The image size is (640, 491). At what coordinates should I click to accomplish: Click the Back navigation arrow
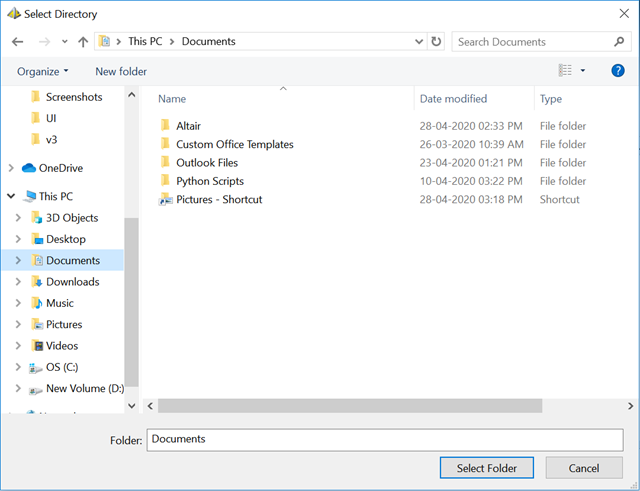[x=17, y=42]
